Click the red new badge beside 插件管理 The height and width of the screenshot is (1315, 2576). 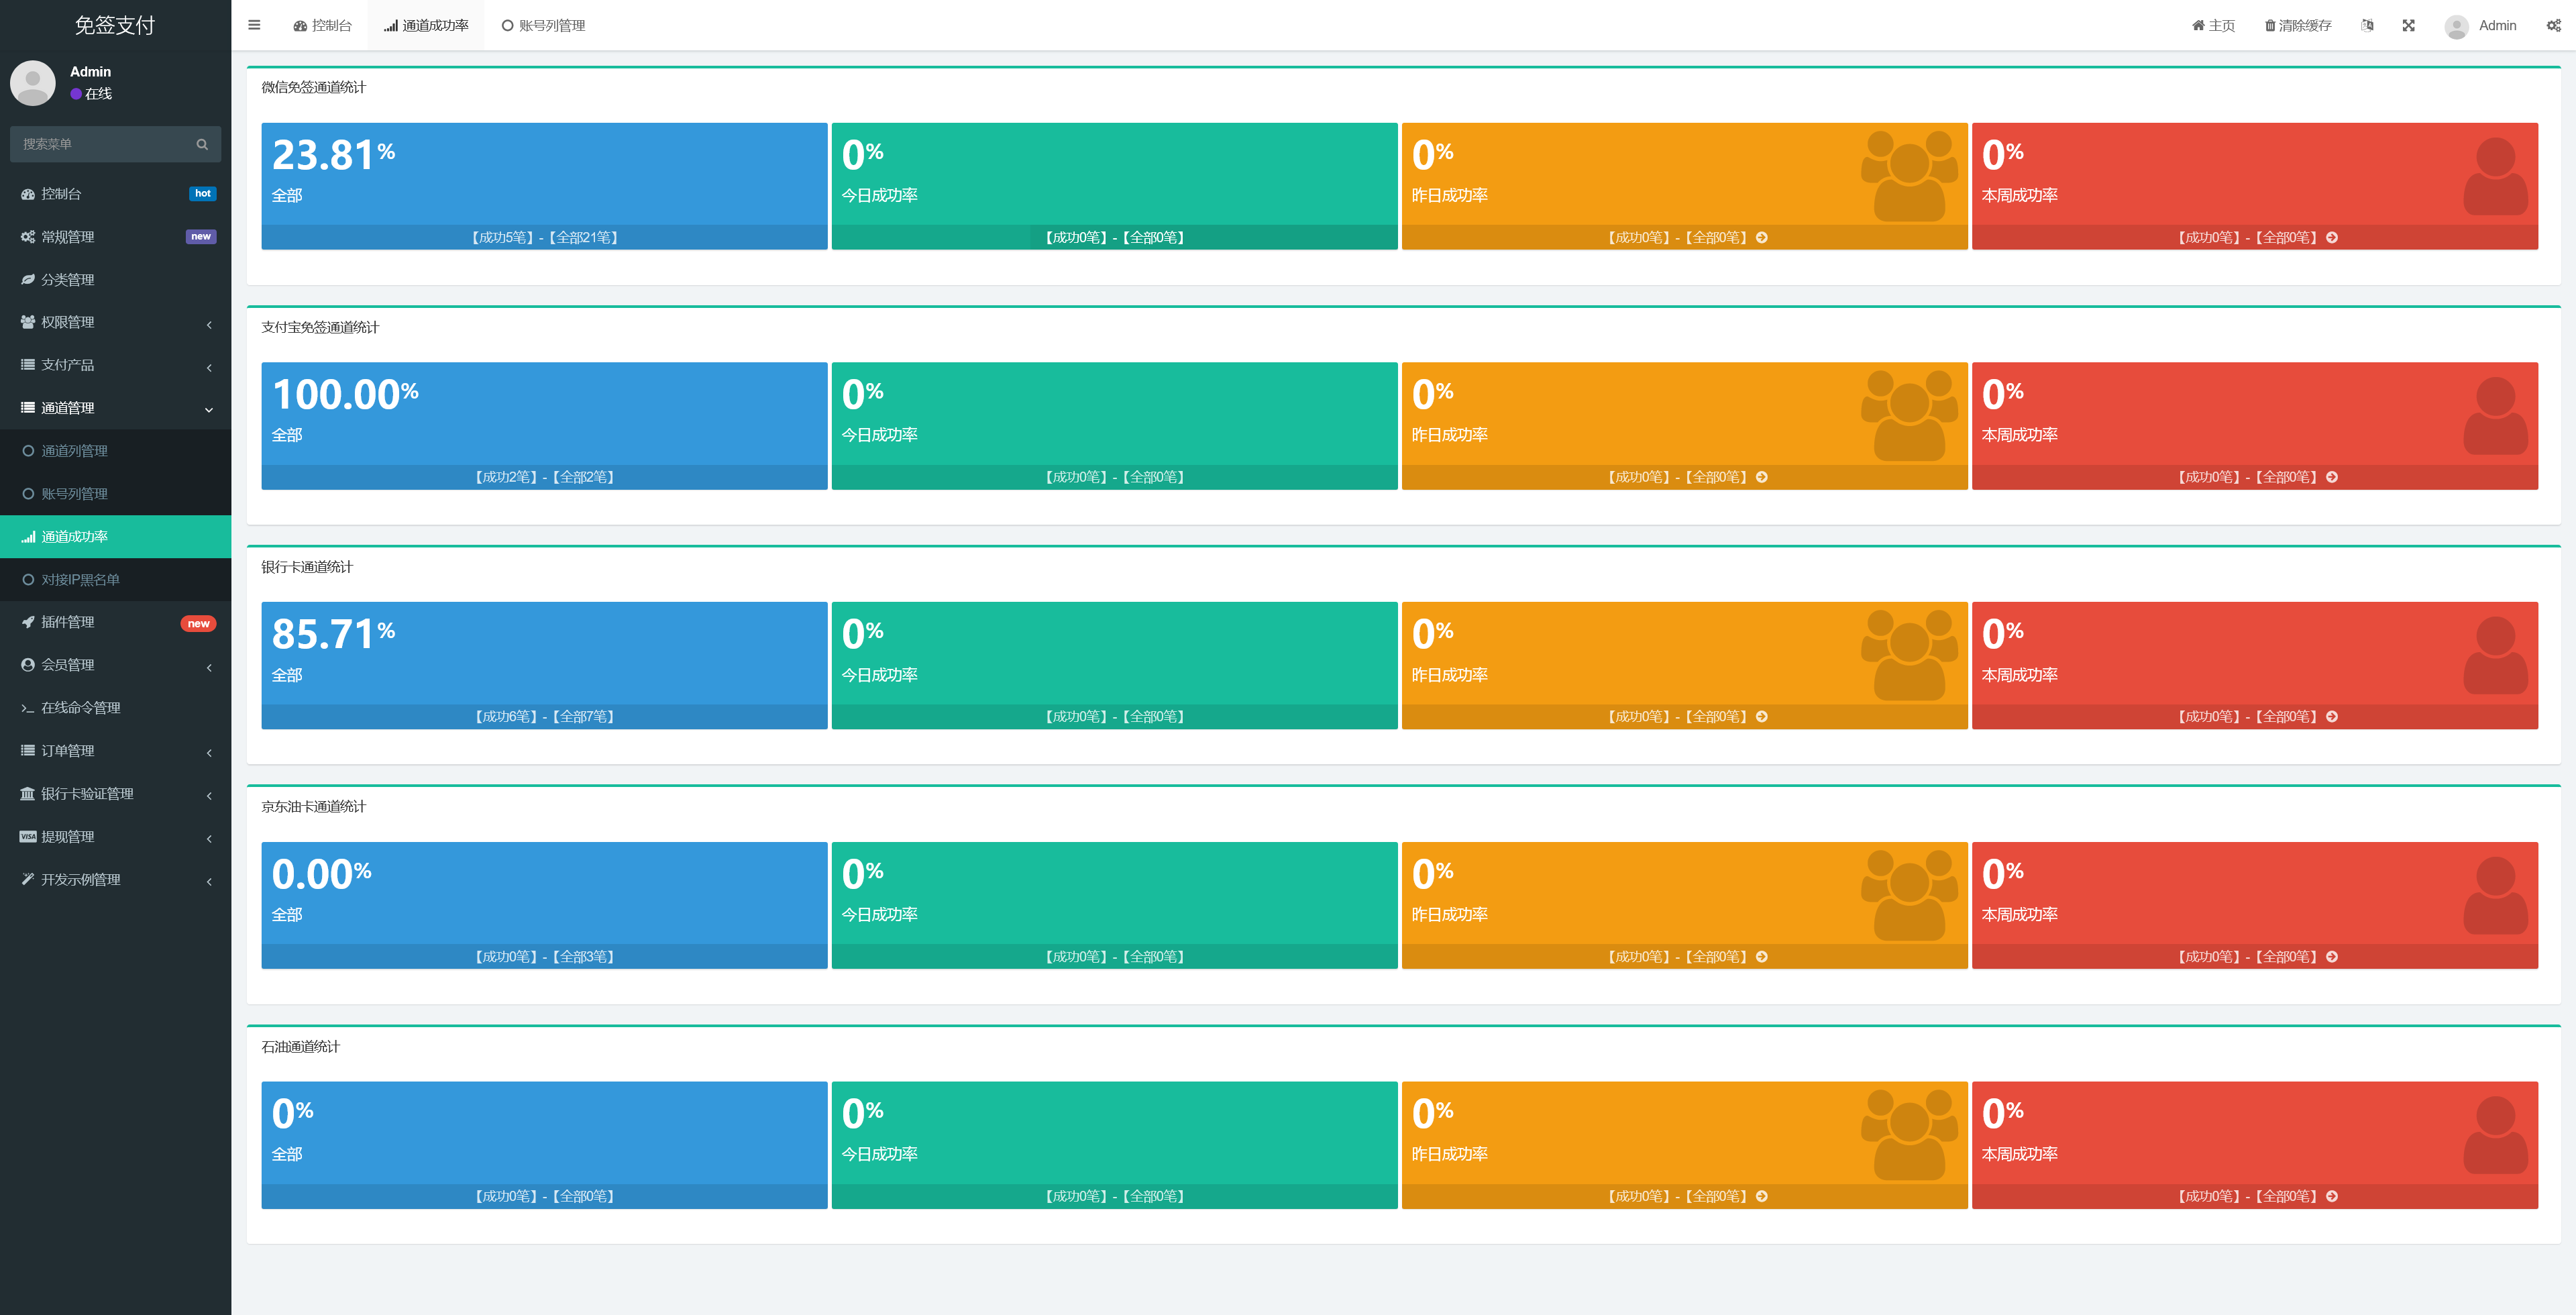click(x=199, y=623)
